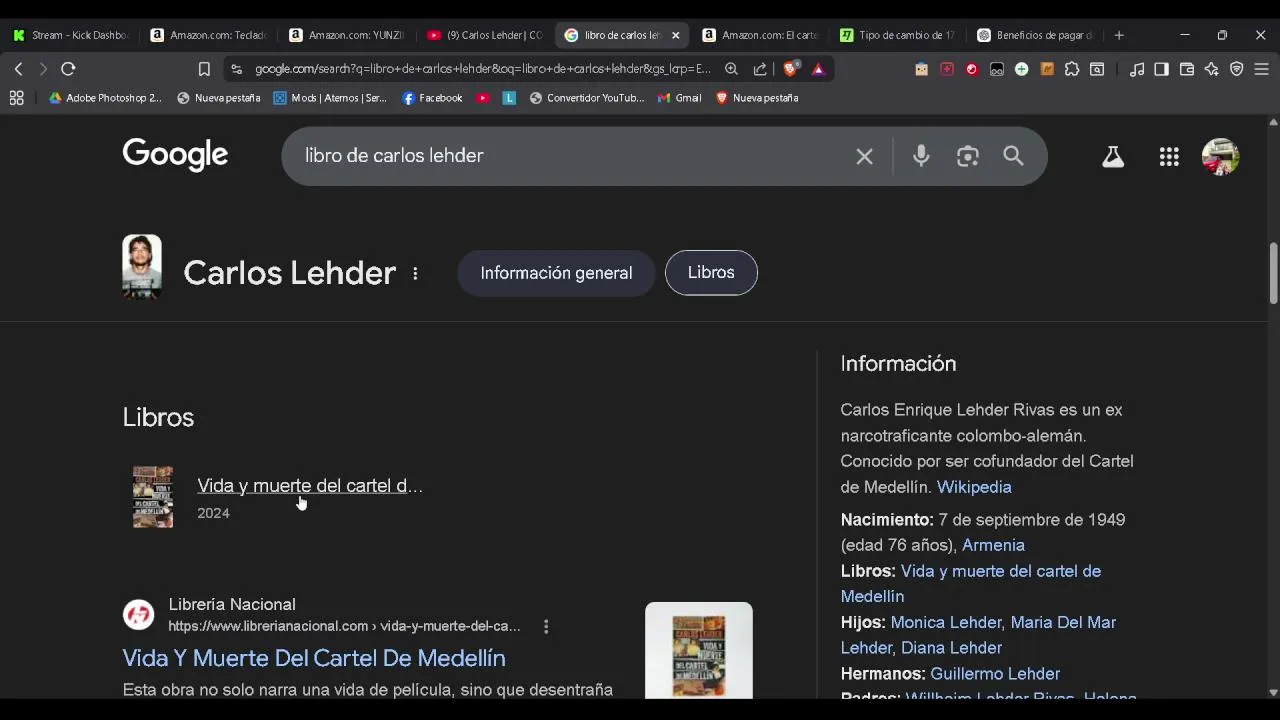Viewport: 1280px width, 720px height.
Task: Open the Maria Del Mar Lehder link
Action: click(x=978, y=635)
